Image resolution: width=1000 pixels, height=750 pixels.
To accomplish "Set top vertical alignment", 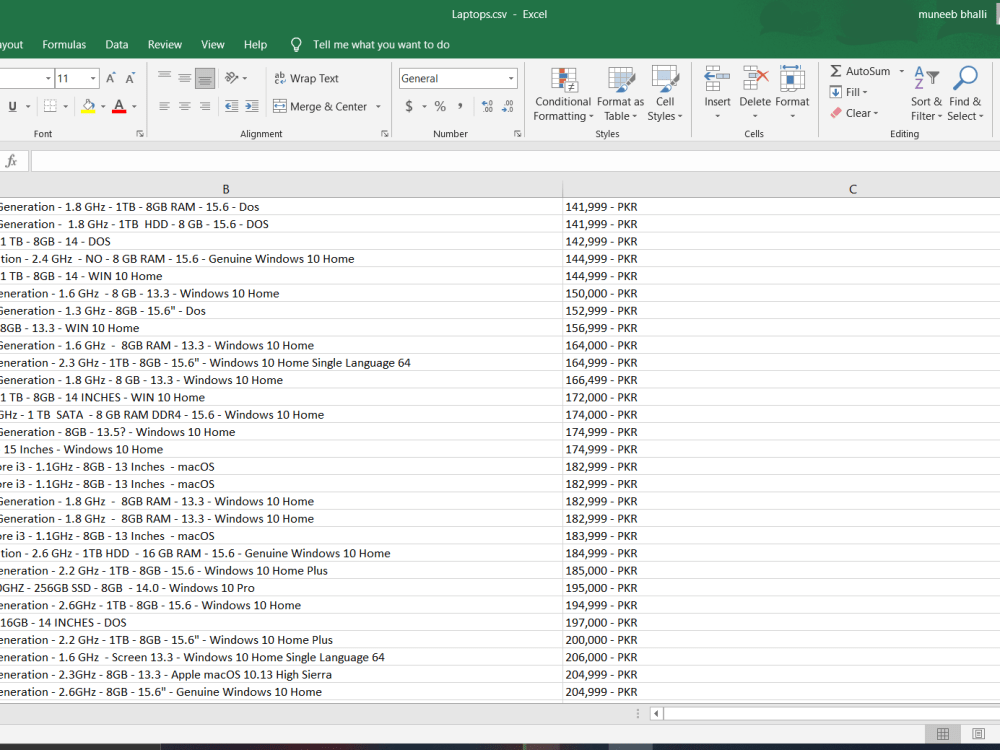I will pos(165,78).
